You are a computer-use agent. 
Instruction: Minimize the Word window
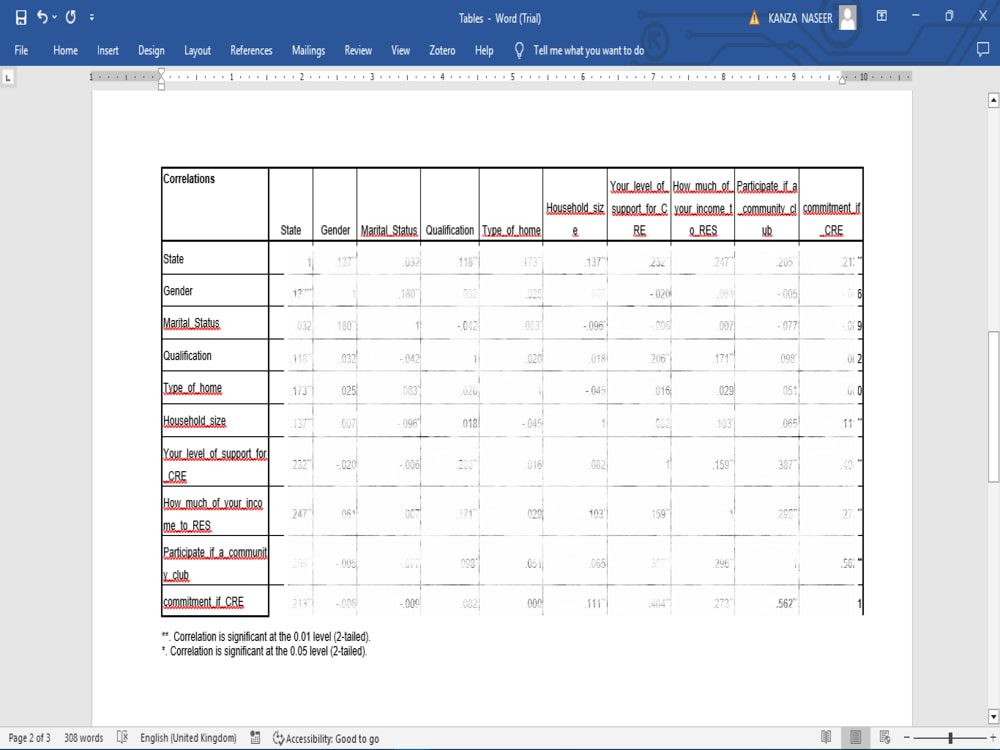[x=916, y=15]
